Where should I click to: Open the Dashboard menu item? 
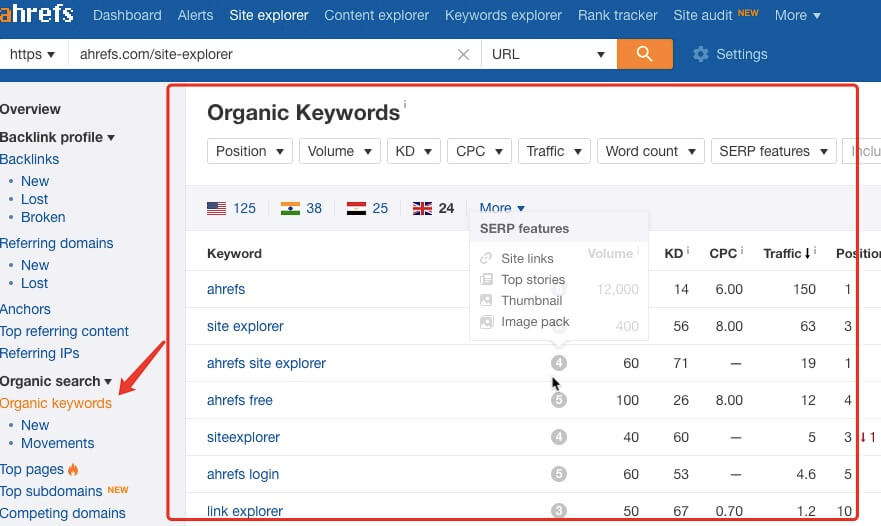tap(127, 15)
